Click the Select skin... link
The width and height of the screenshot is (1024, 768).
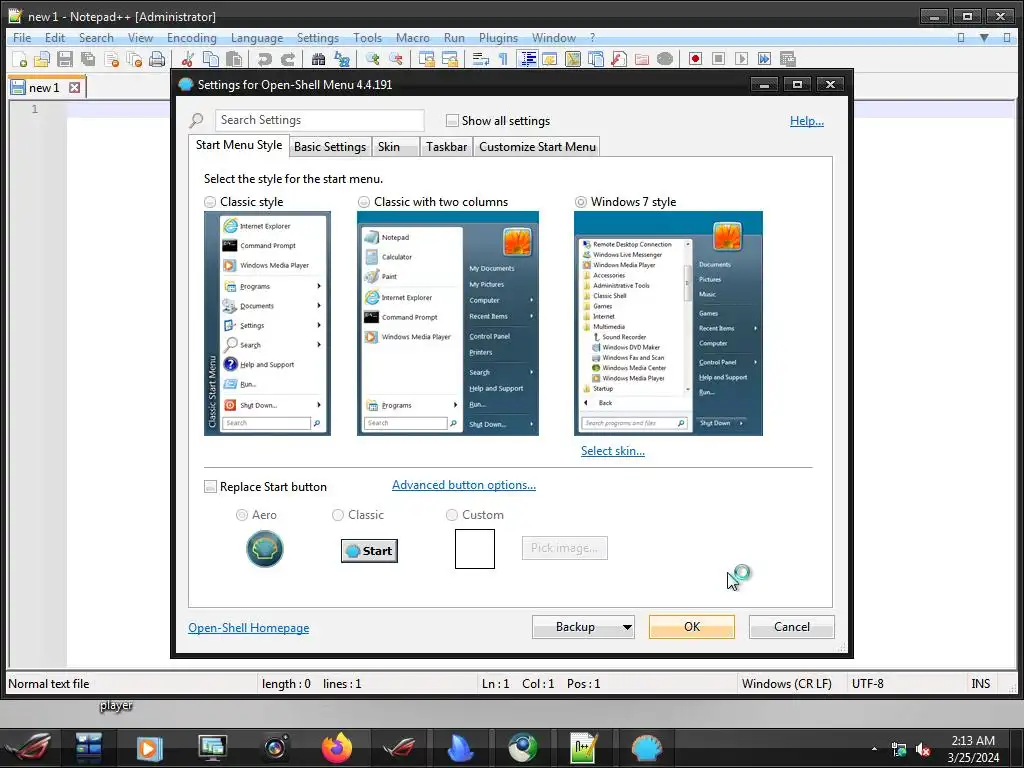613,451
